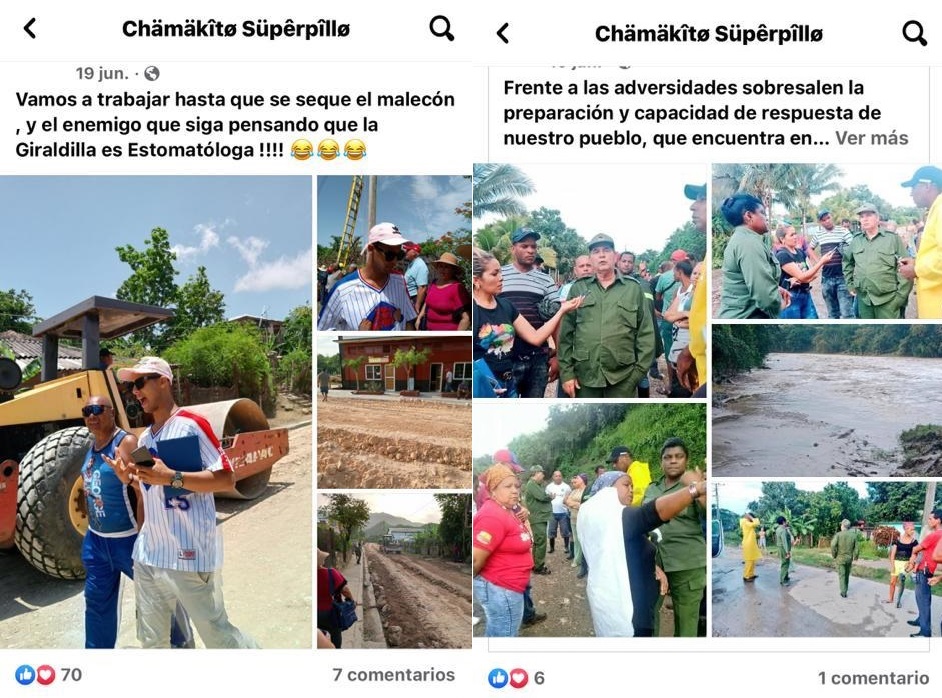Click the like reaction icon next to 6
The height and width of the screenshot is (698, 942).
[498, 678]
